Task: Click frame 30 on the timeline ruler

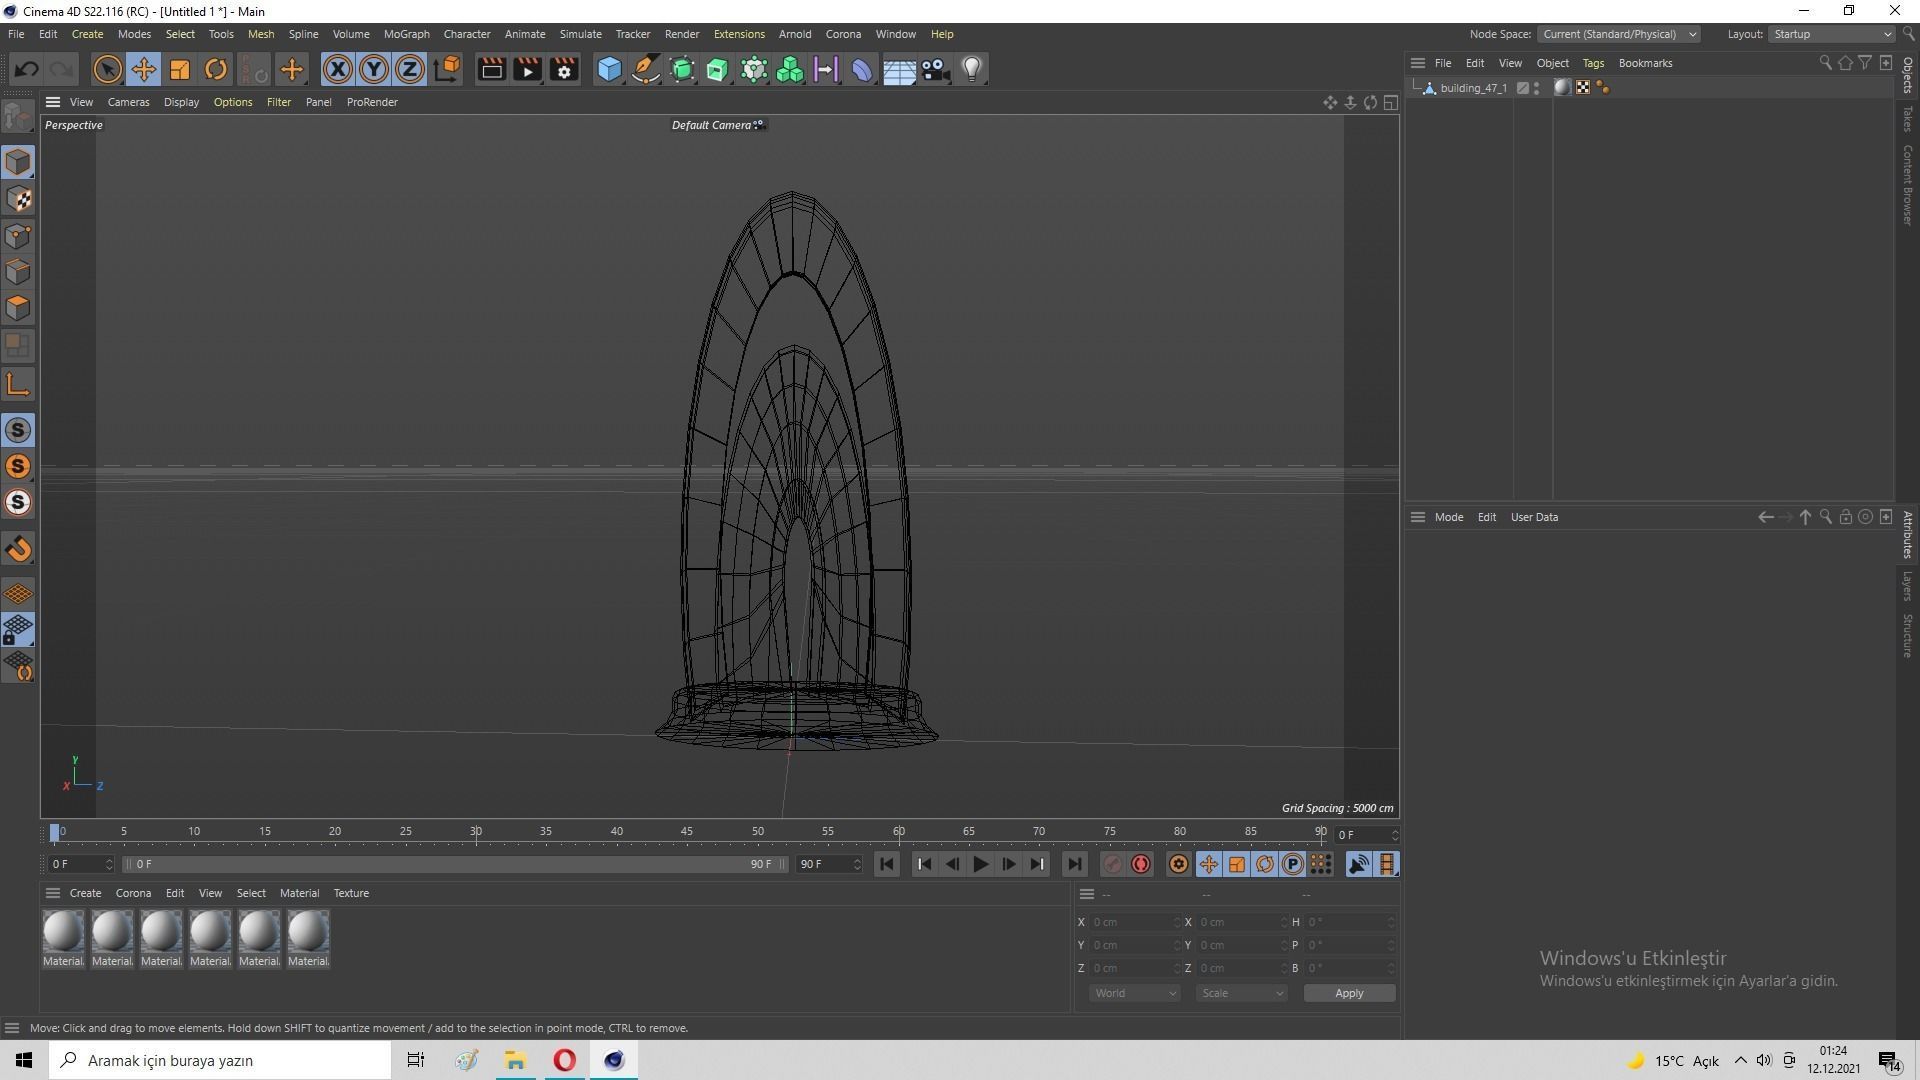Action: [x=476, y=832]
